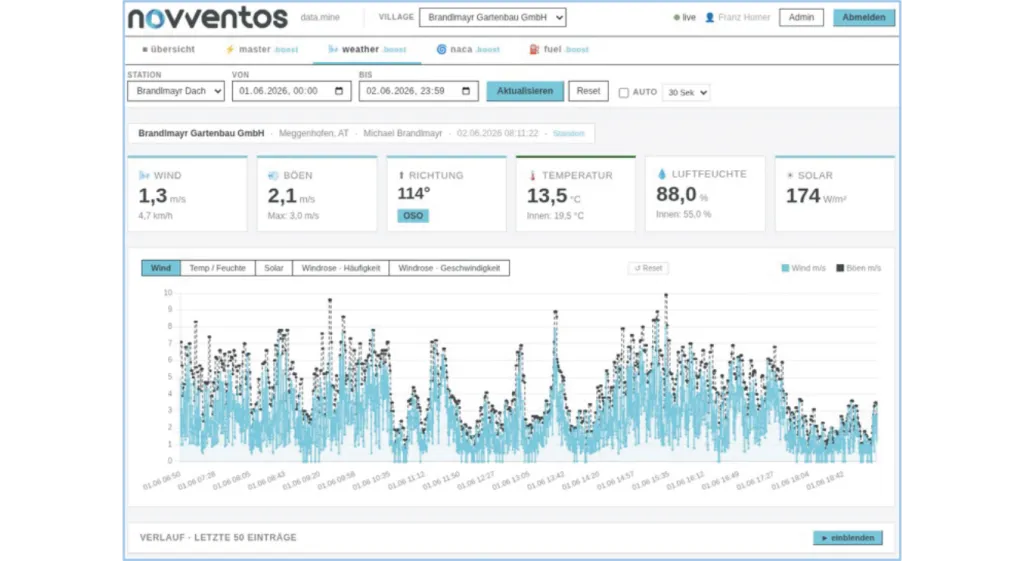The height and width of the screenshot is (561, 1024).
Task: Click the wind value 1,3
Action: pos(152,195)
